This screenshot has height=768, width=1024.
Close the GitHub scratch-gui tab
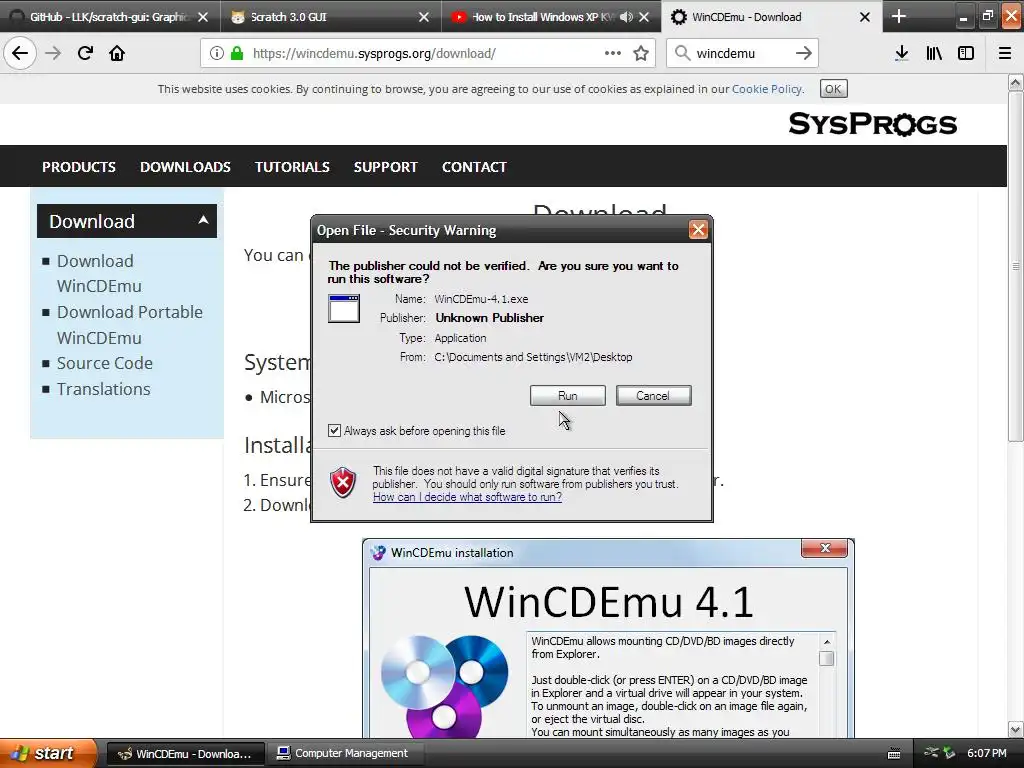click(203, 17)
